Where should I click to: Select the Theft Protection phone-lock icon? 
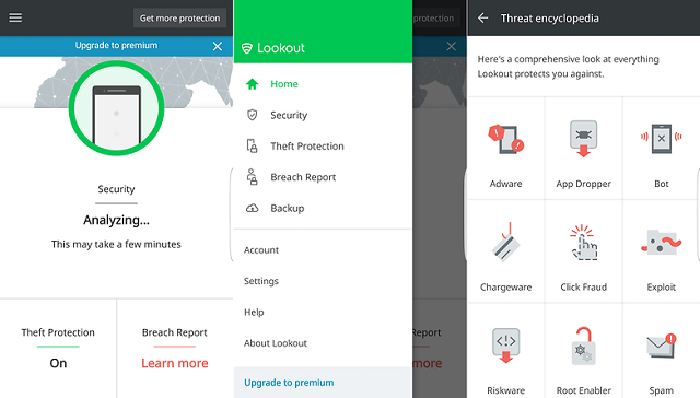coord(252,146)
